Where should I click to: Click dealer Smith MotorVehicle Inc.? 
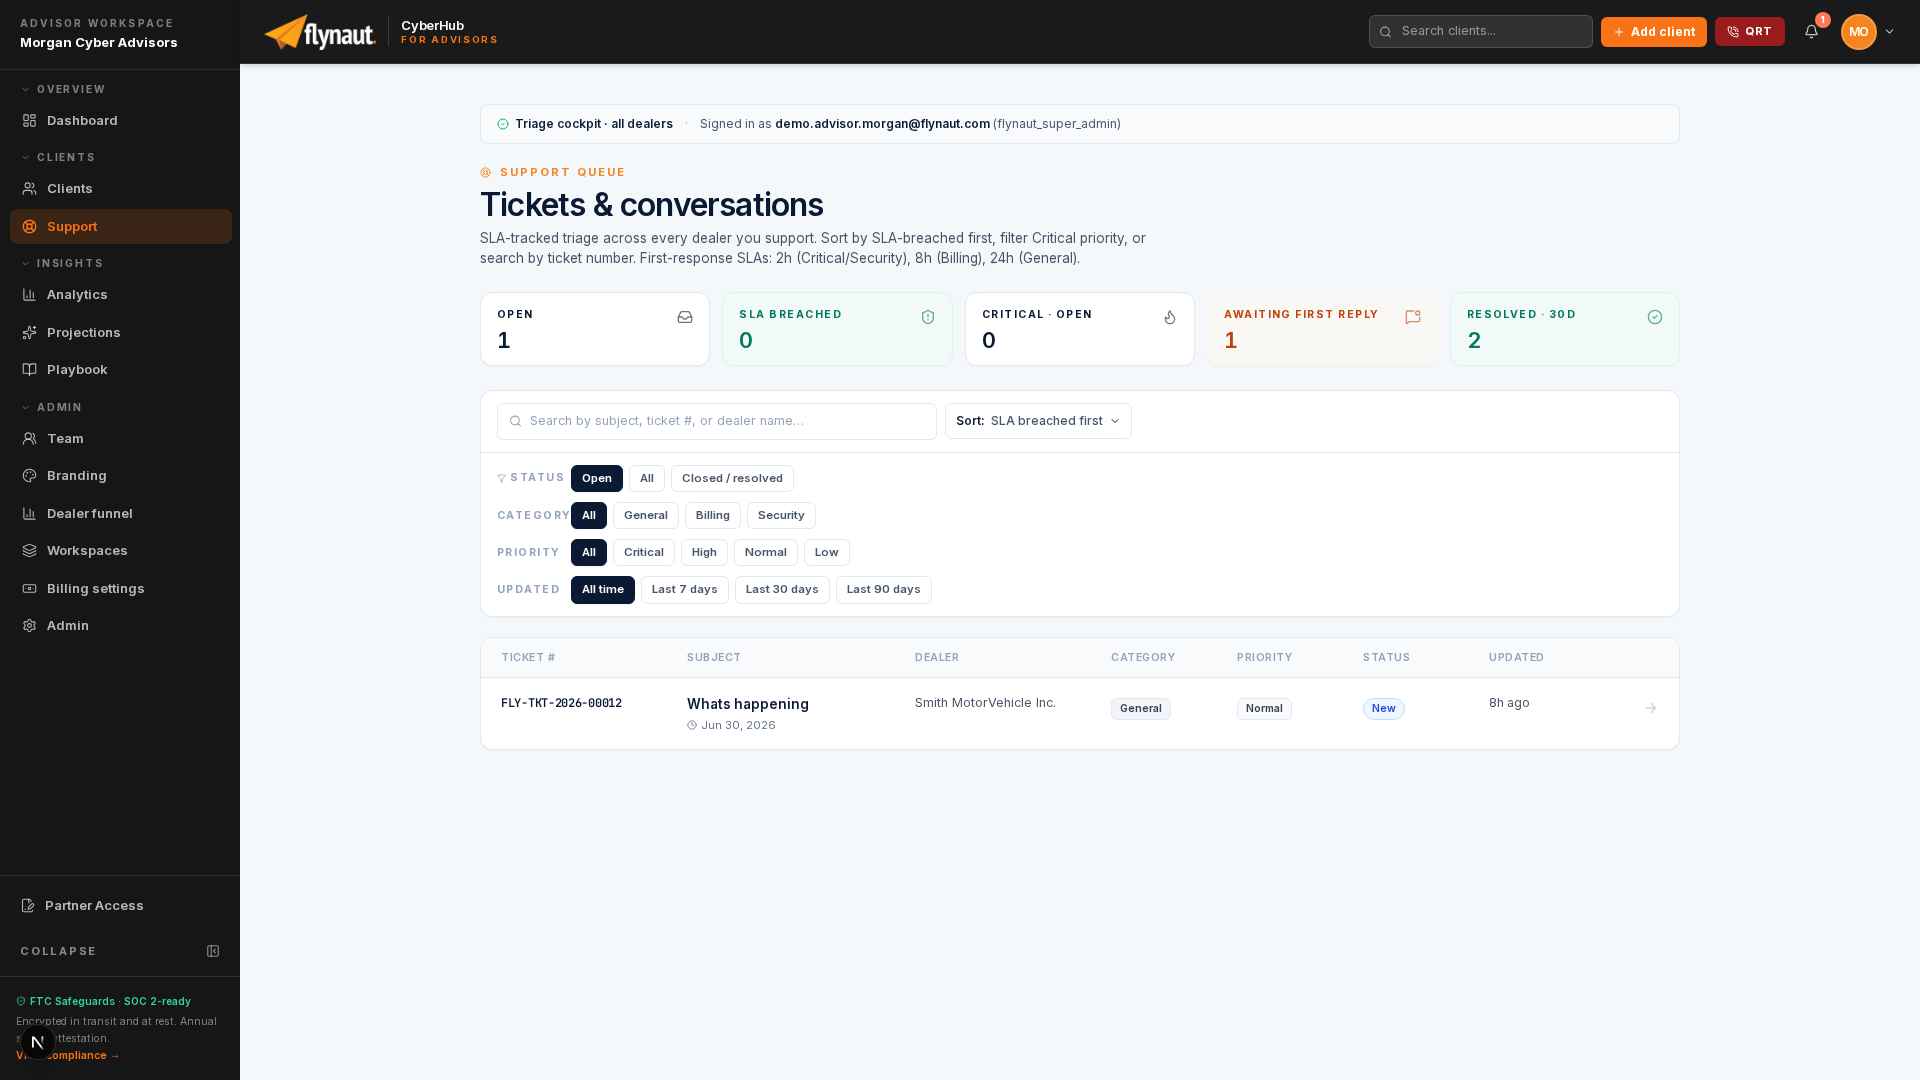tap(985, 703)
